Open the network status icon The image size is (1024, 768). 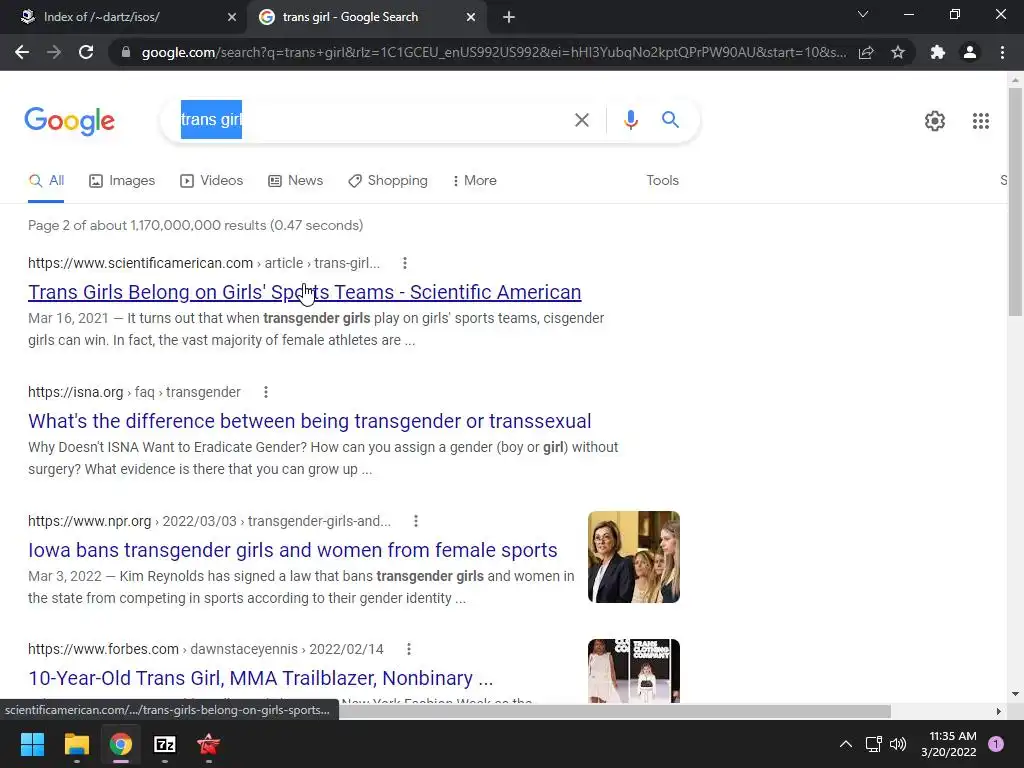[x=873, y=744]
